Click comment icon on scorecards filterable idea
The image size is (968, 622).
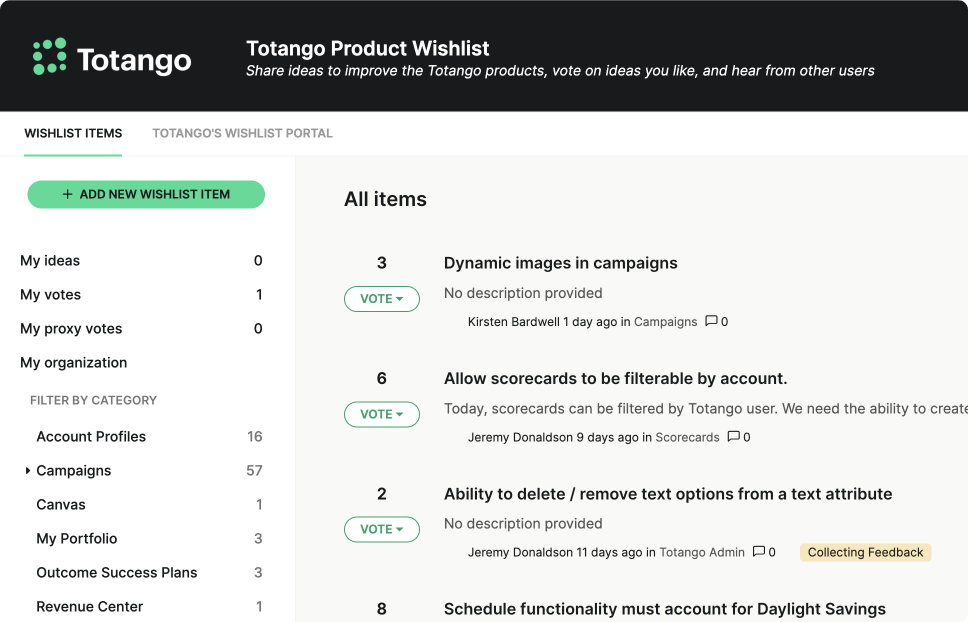(x=733, y=436)
